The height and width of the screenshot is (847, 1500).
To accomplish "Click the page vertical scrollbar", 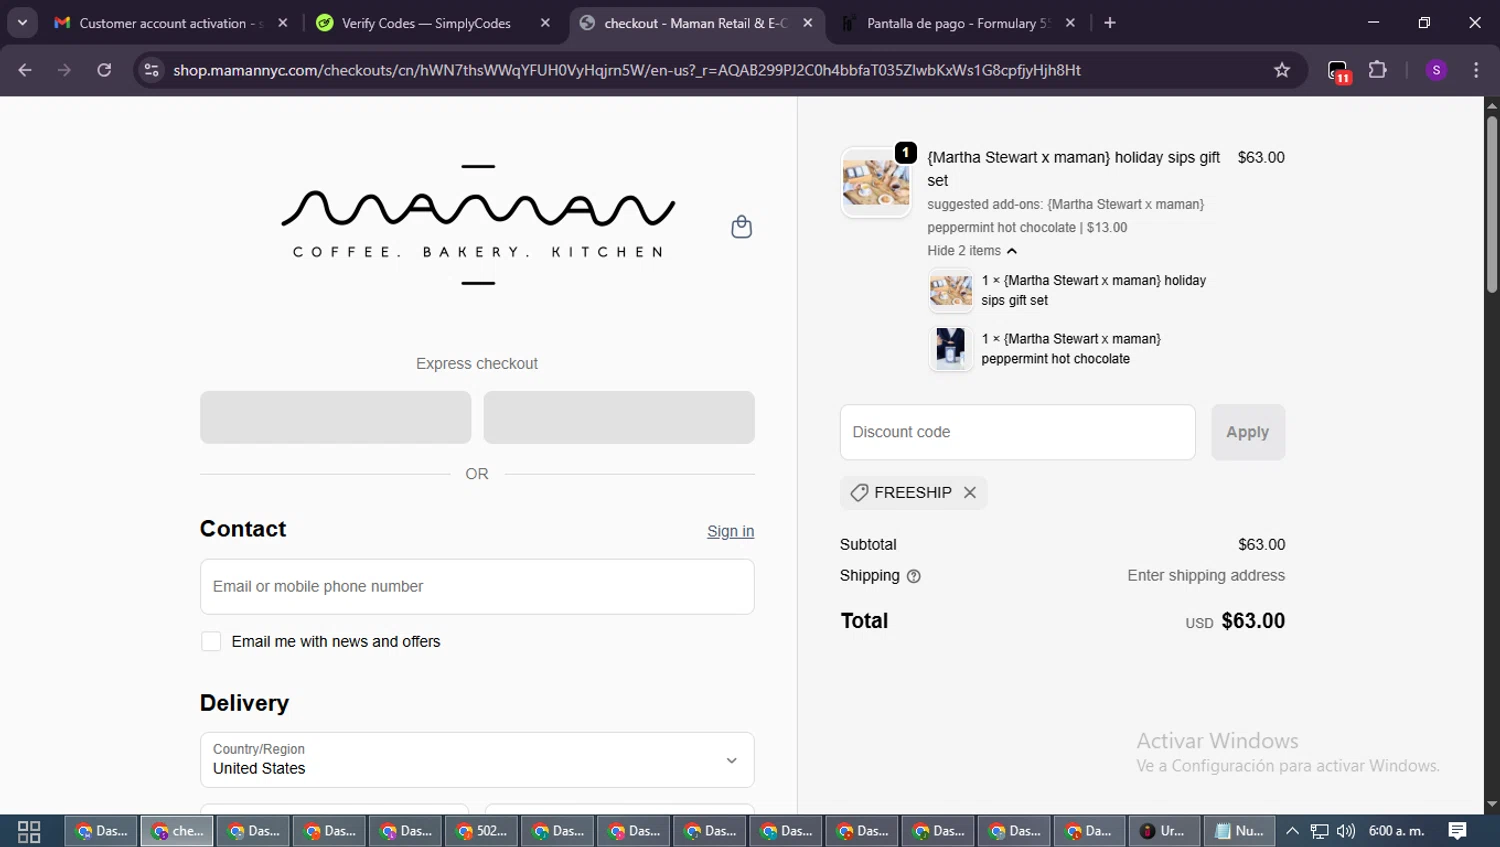I will click(1492, 204).
